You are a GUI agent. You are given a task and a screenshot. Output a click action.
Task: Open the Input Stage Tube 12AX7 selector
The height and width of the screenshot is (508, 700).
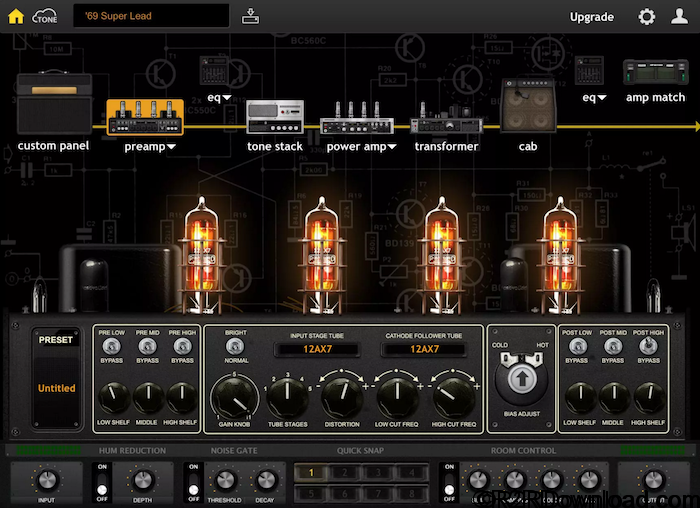pos(317,349)
